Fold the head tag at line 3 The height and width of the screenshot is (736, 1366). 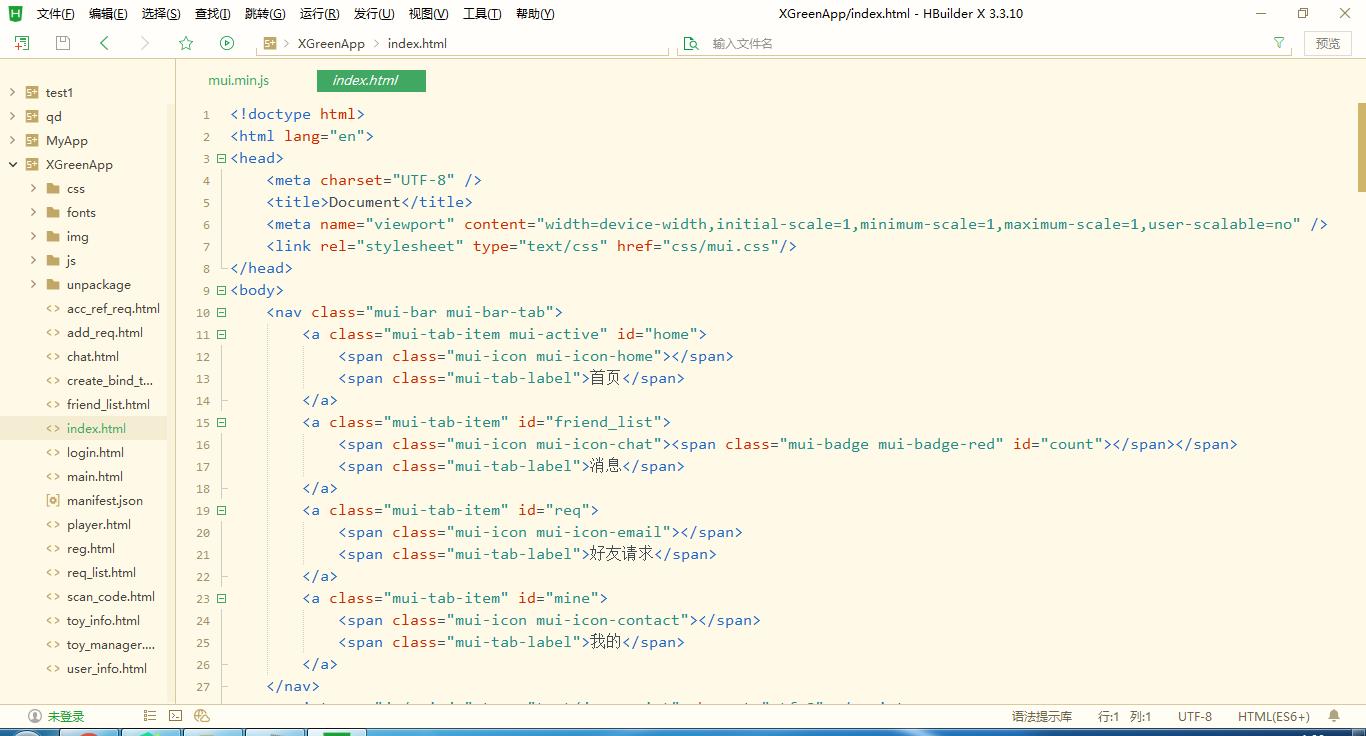[x=221, y=158]
